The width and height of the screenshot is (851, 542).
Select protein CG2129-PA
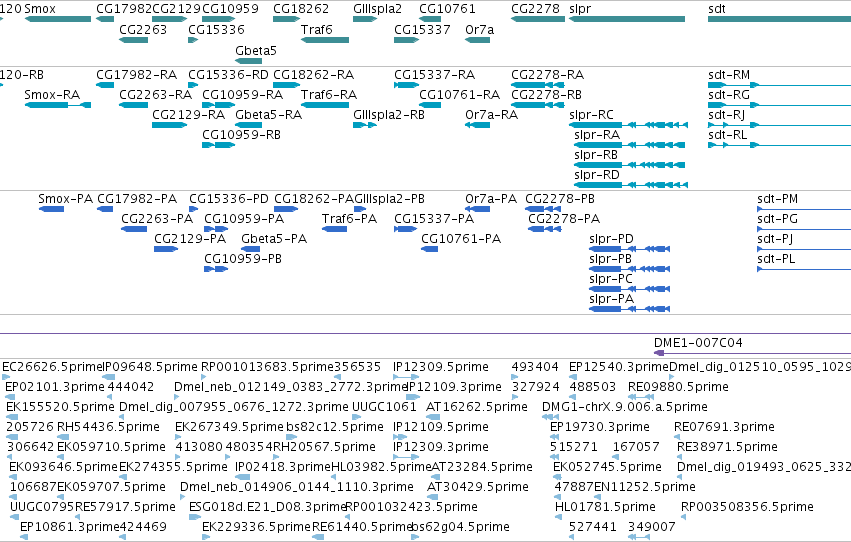166,249
